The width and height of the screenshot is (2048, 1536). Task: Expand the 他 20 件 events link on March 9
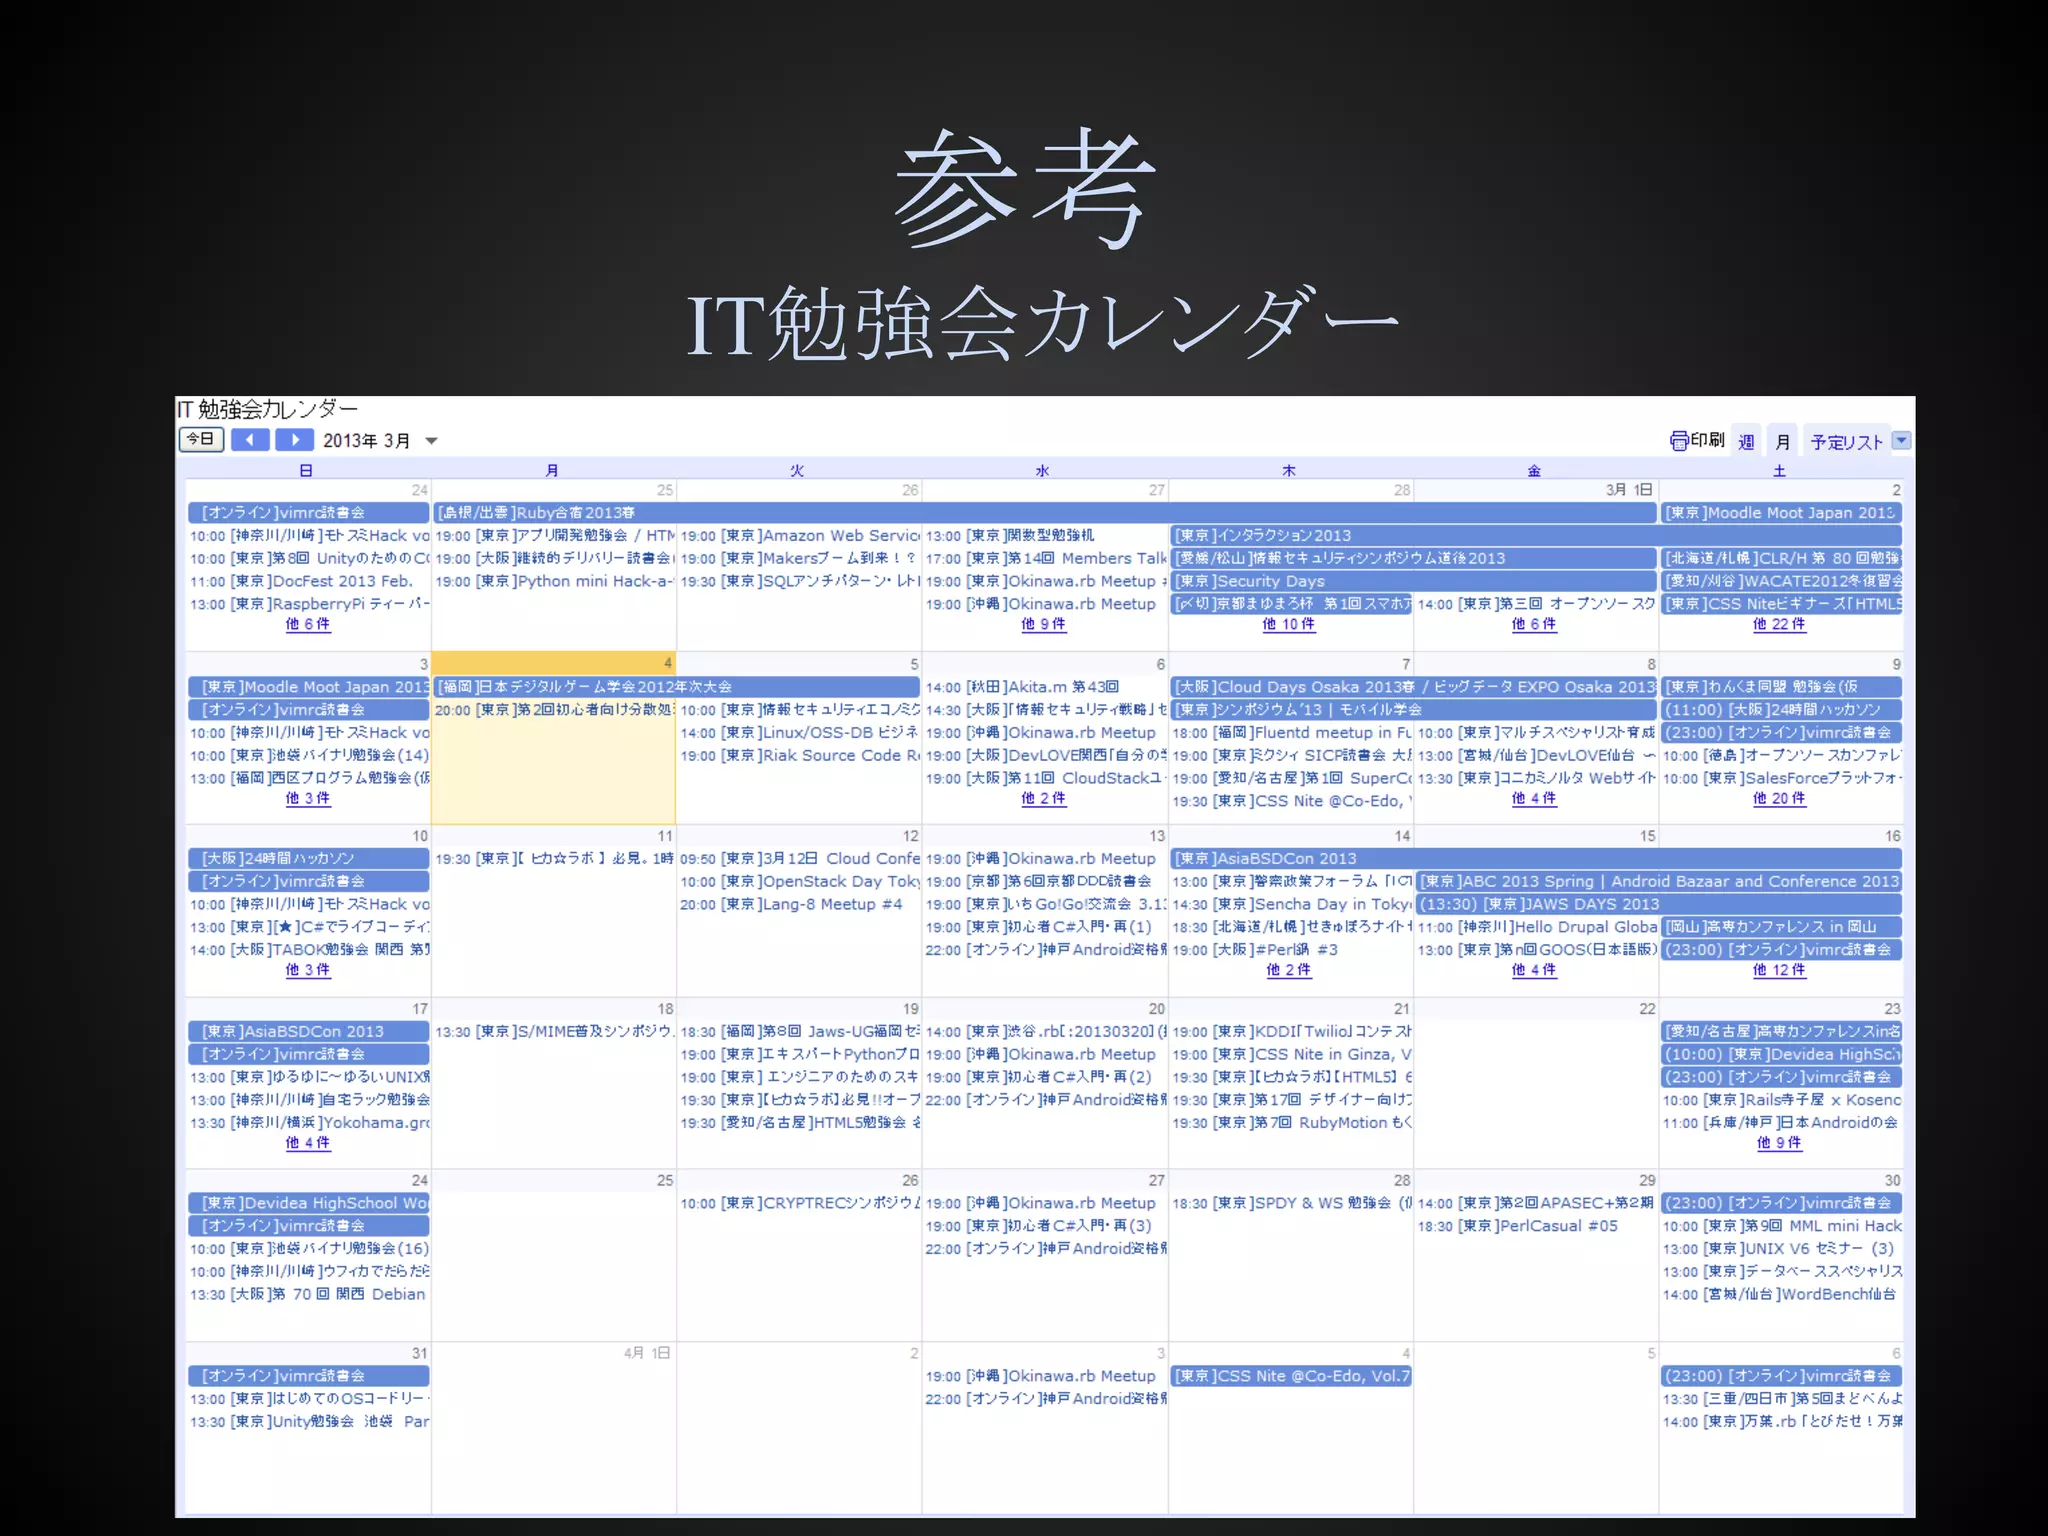pos(1779,798)
